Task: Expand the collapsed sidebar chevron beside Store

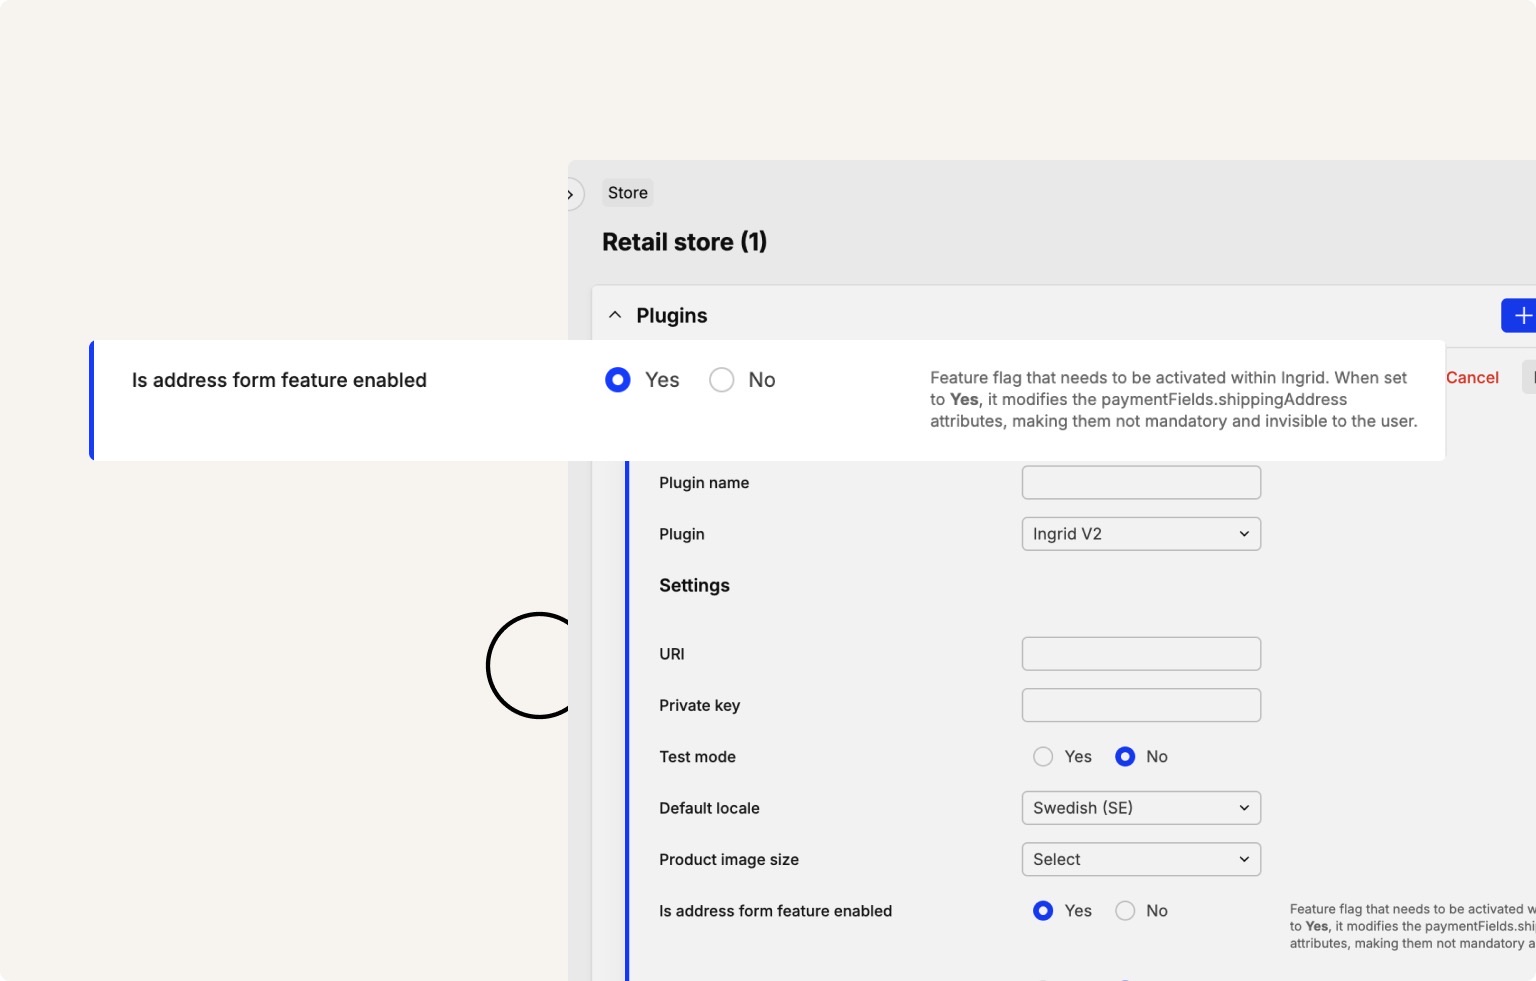Action: [571, 194]
